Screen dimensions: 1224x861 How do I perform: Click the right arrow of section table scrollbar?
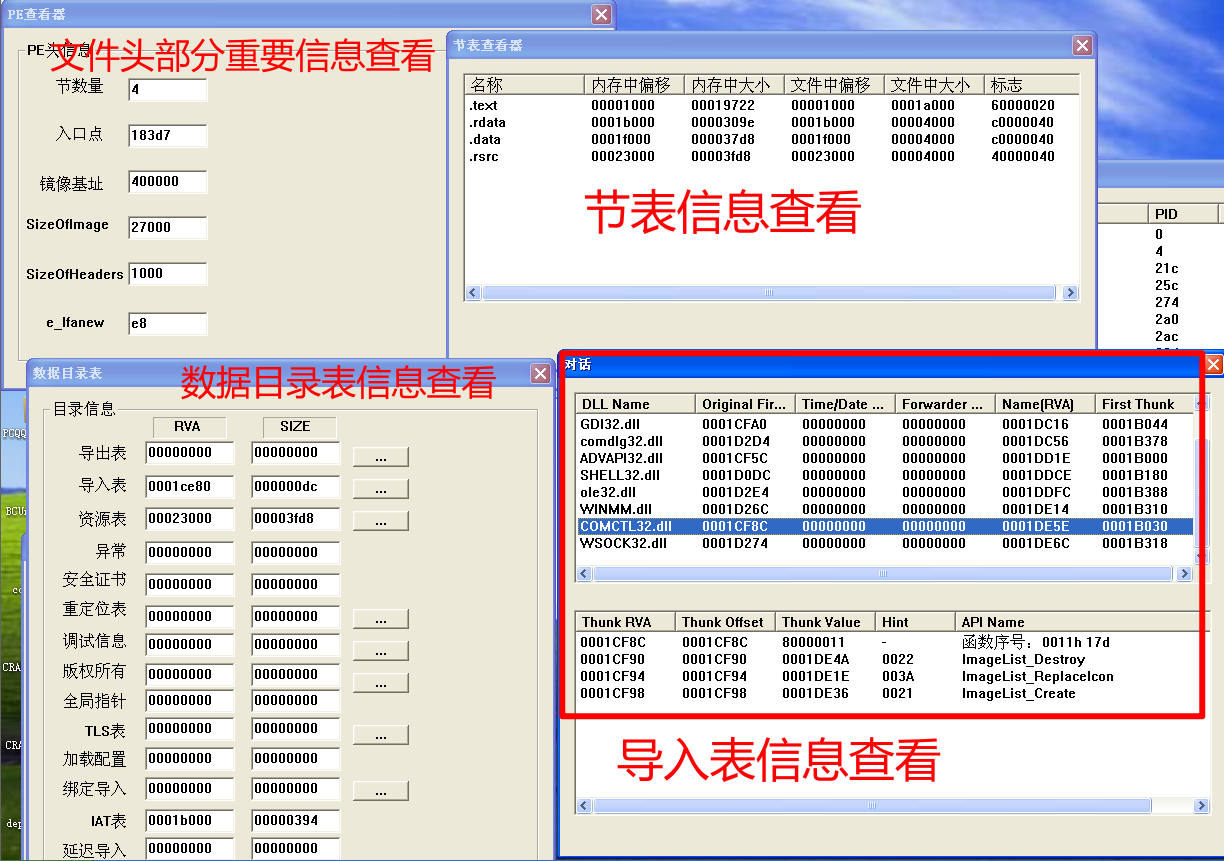(x=1070, y=292)
